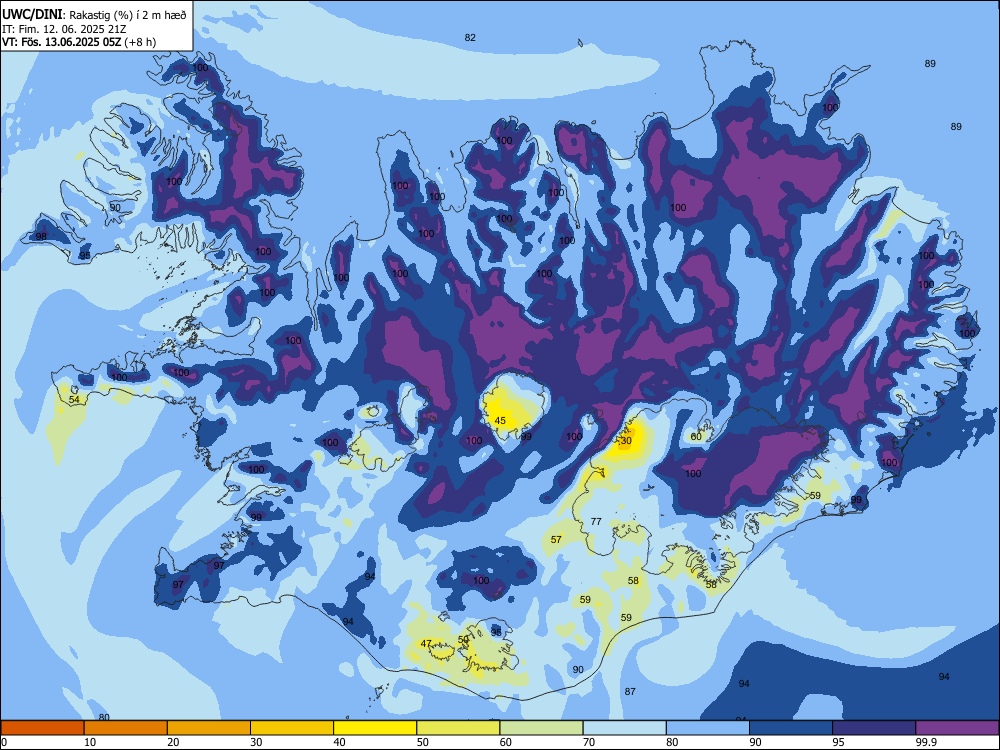Click the '70' legend tick label
The width and height of the screenshot is (1000, 750).
[x=589, y=742]
